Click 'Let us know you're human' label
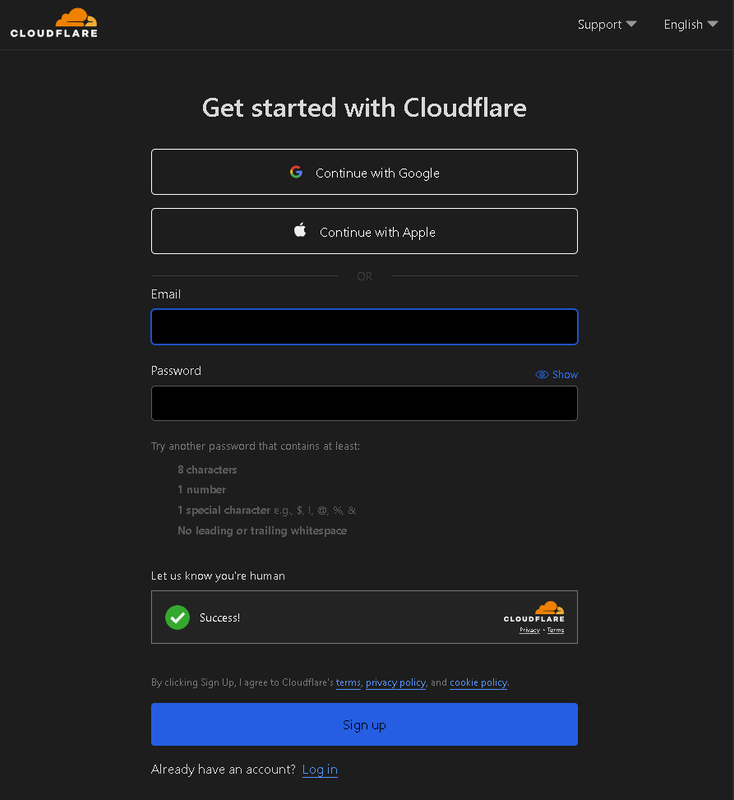 (218, 576)
